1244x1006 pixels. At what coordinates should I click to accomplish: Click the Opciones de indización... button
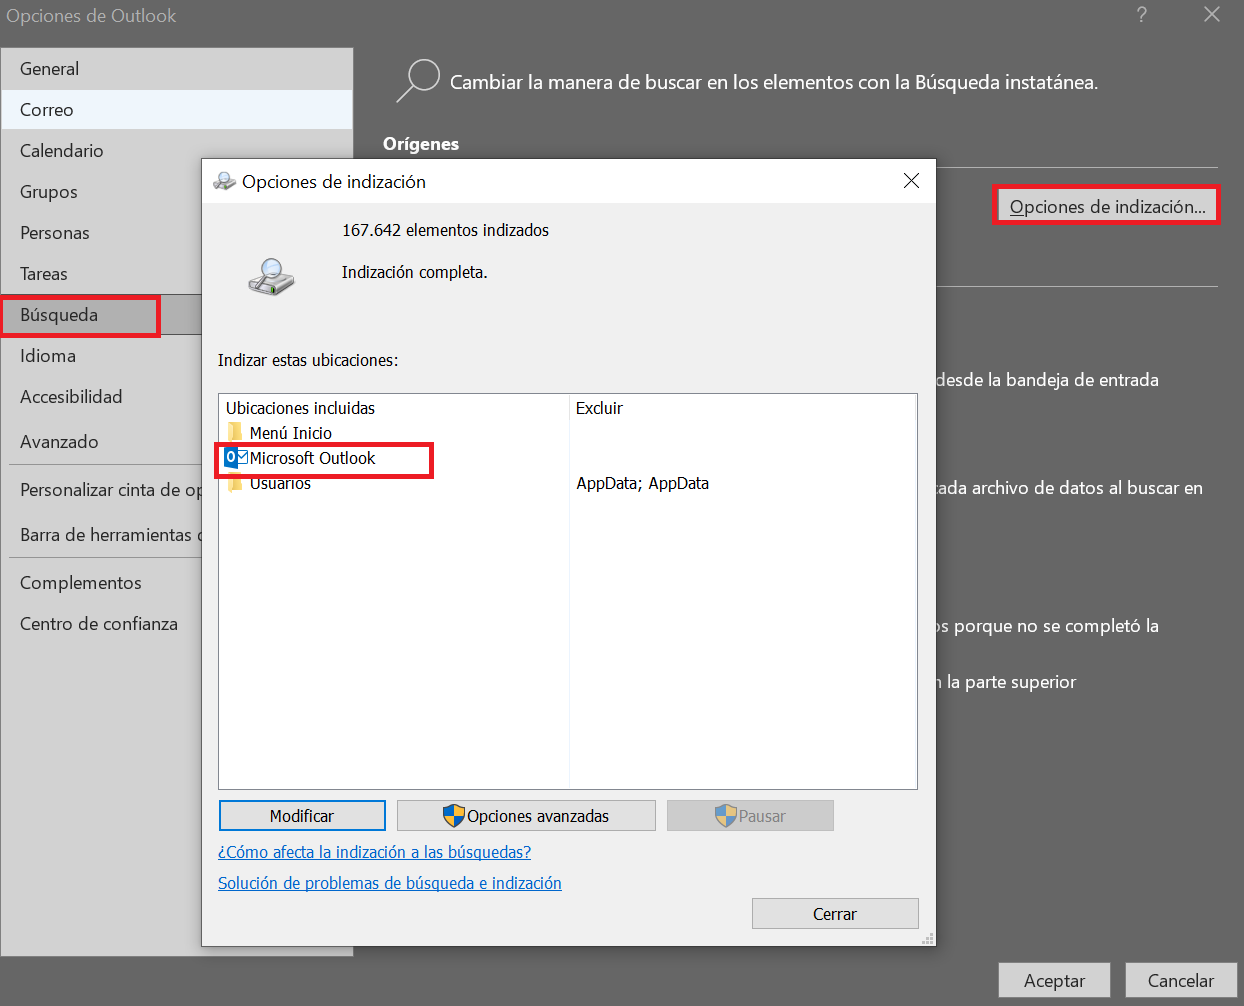point(1106,206)
